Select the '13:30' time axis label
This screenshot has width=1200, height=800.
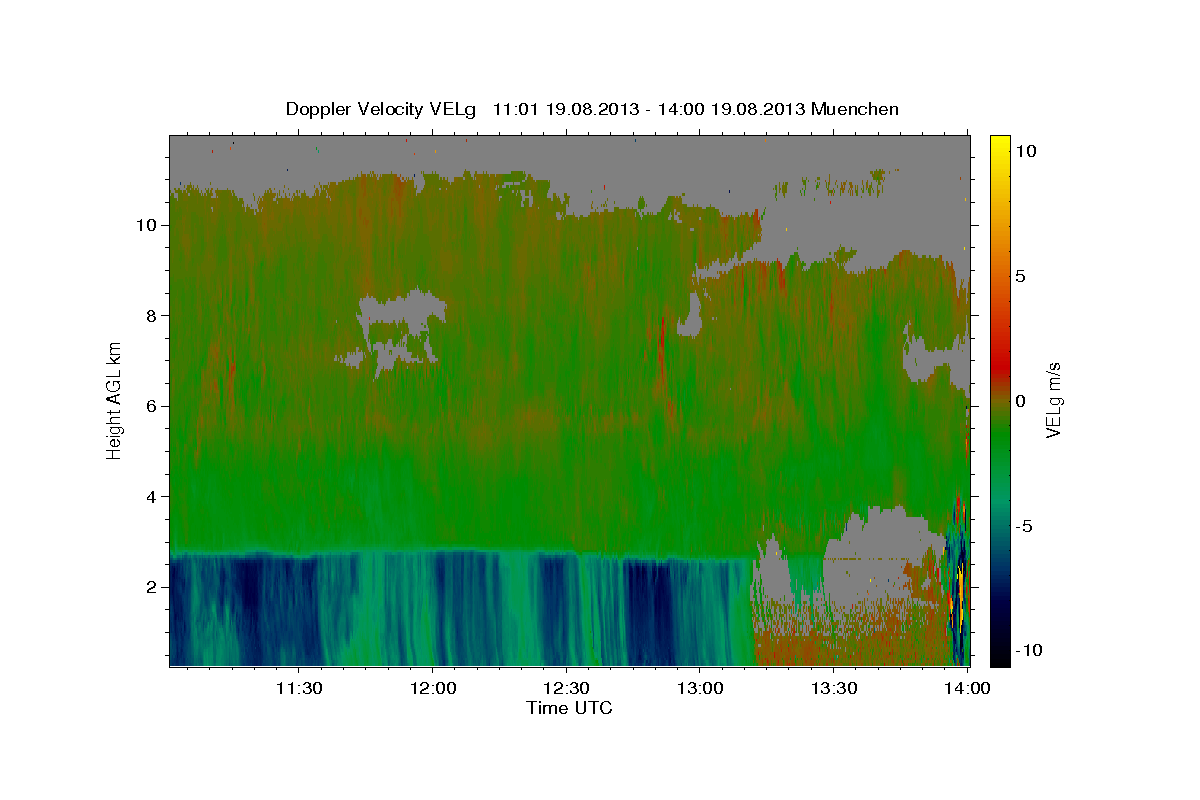point(833,688)
